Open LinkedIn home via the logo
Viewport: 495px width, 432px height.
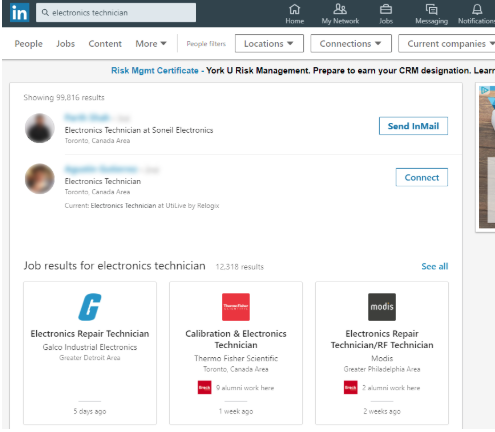click(x=19, y=13)
